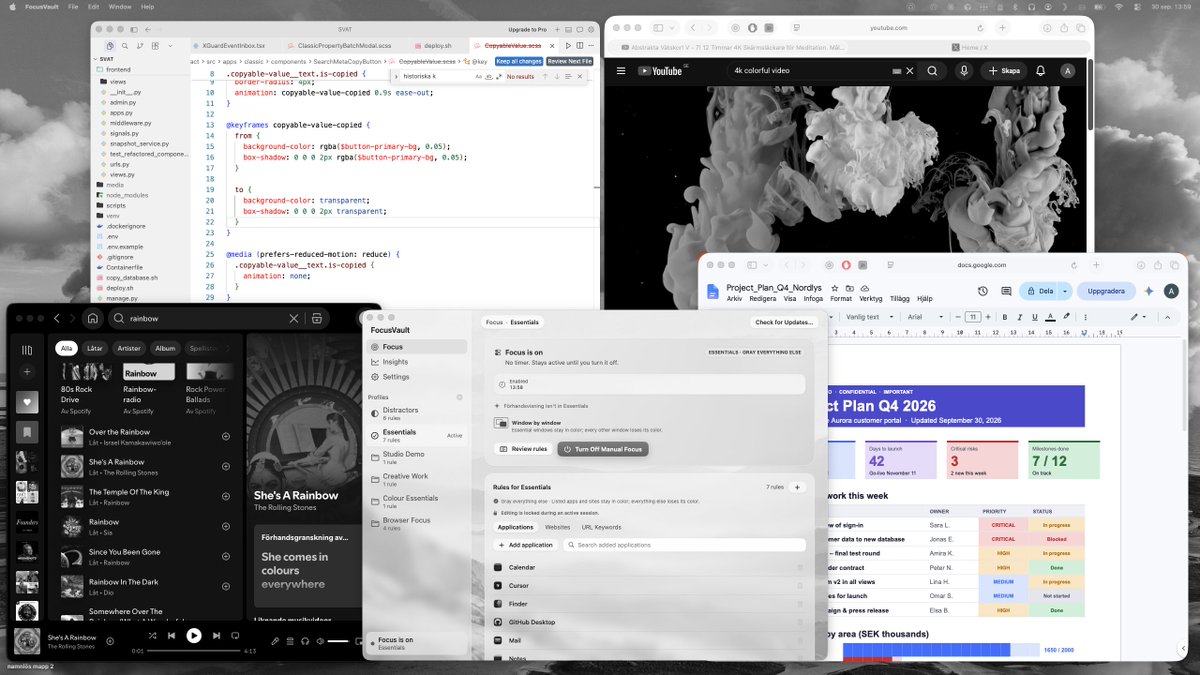
Task: Click YouTube voice search microphone
Action: click(964, 71)
